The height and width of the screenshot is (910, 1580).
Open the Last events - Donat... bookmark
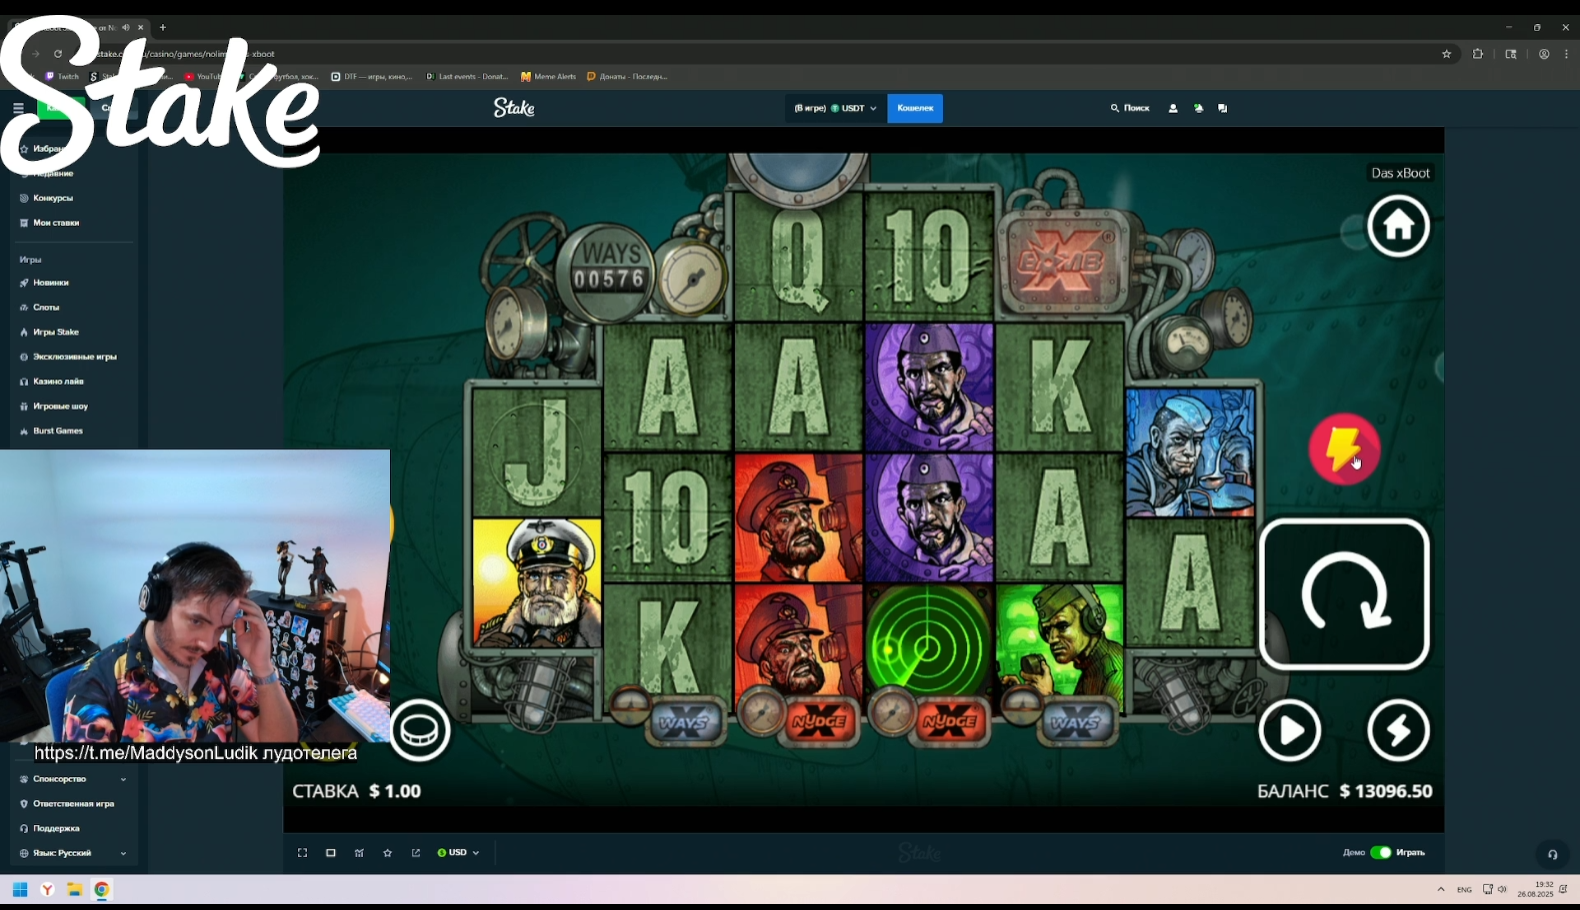pyautogui.click(x=467, y=76)
